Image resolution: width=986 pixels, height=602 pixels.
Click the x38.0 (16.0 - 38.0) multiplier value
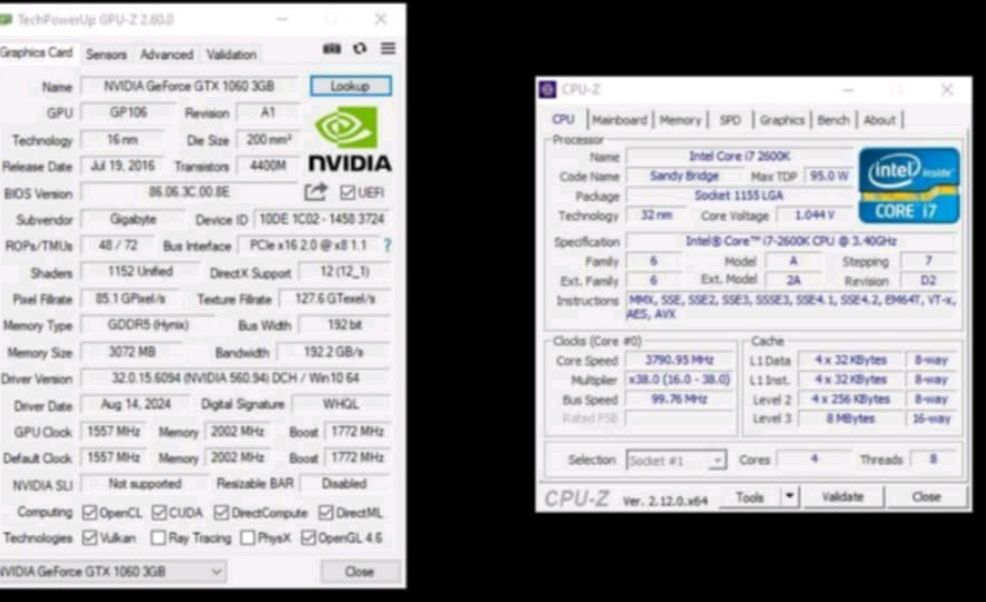click(679, 380)
